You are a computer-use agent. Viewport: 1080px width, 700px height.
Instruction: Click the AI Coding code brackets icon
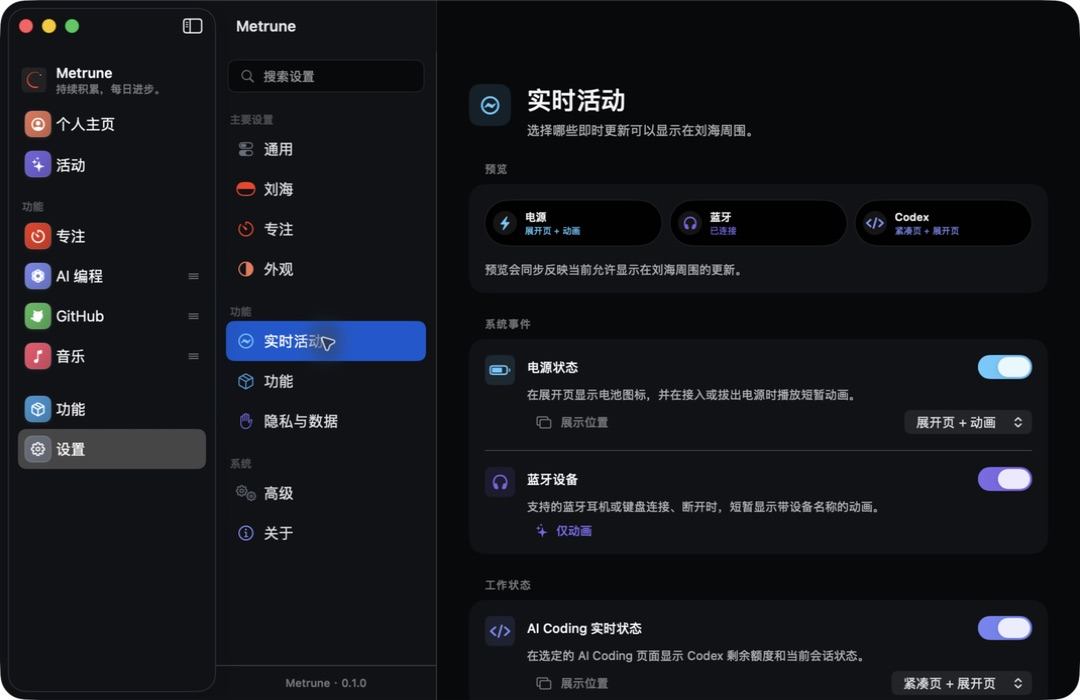click(499, 631)
